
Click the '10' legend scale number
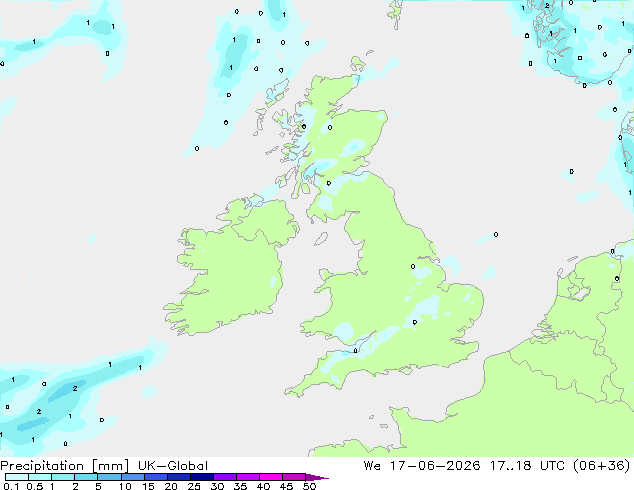(125, 486)
